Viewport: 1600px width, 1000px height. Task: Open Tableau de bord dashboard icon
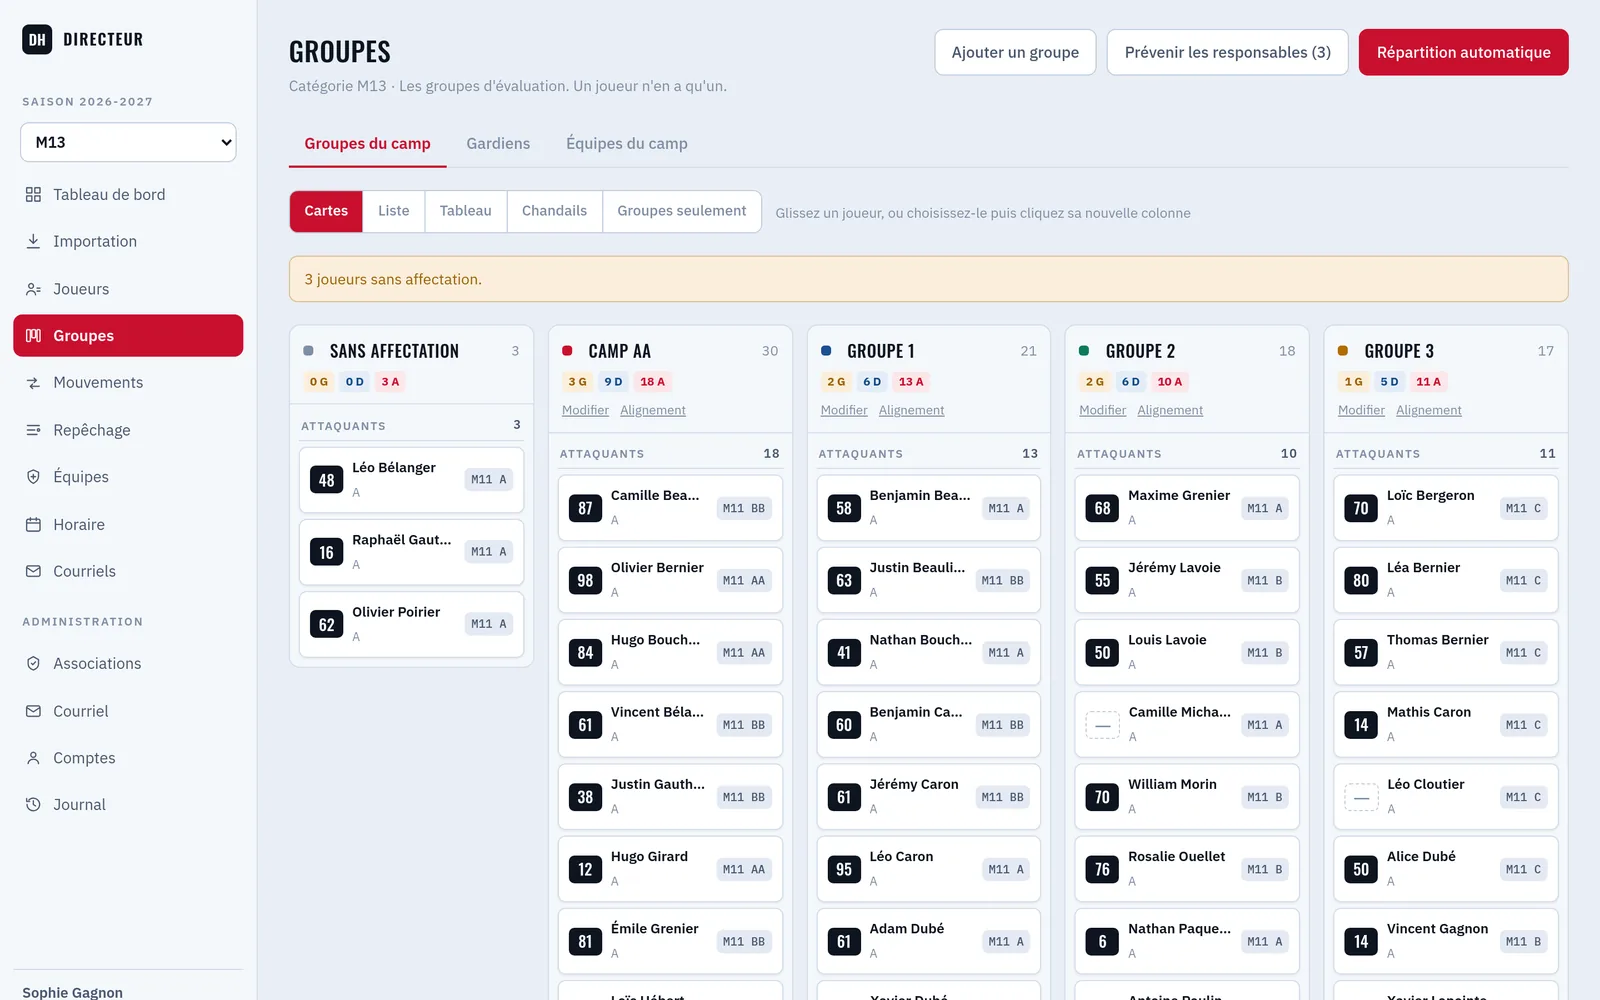pos(33,195)
